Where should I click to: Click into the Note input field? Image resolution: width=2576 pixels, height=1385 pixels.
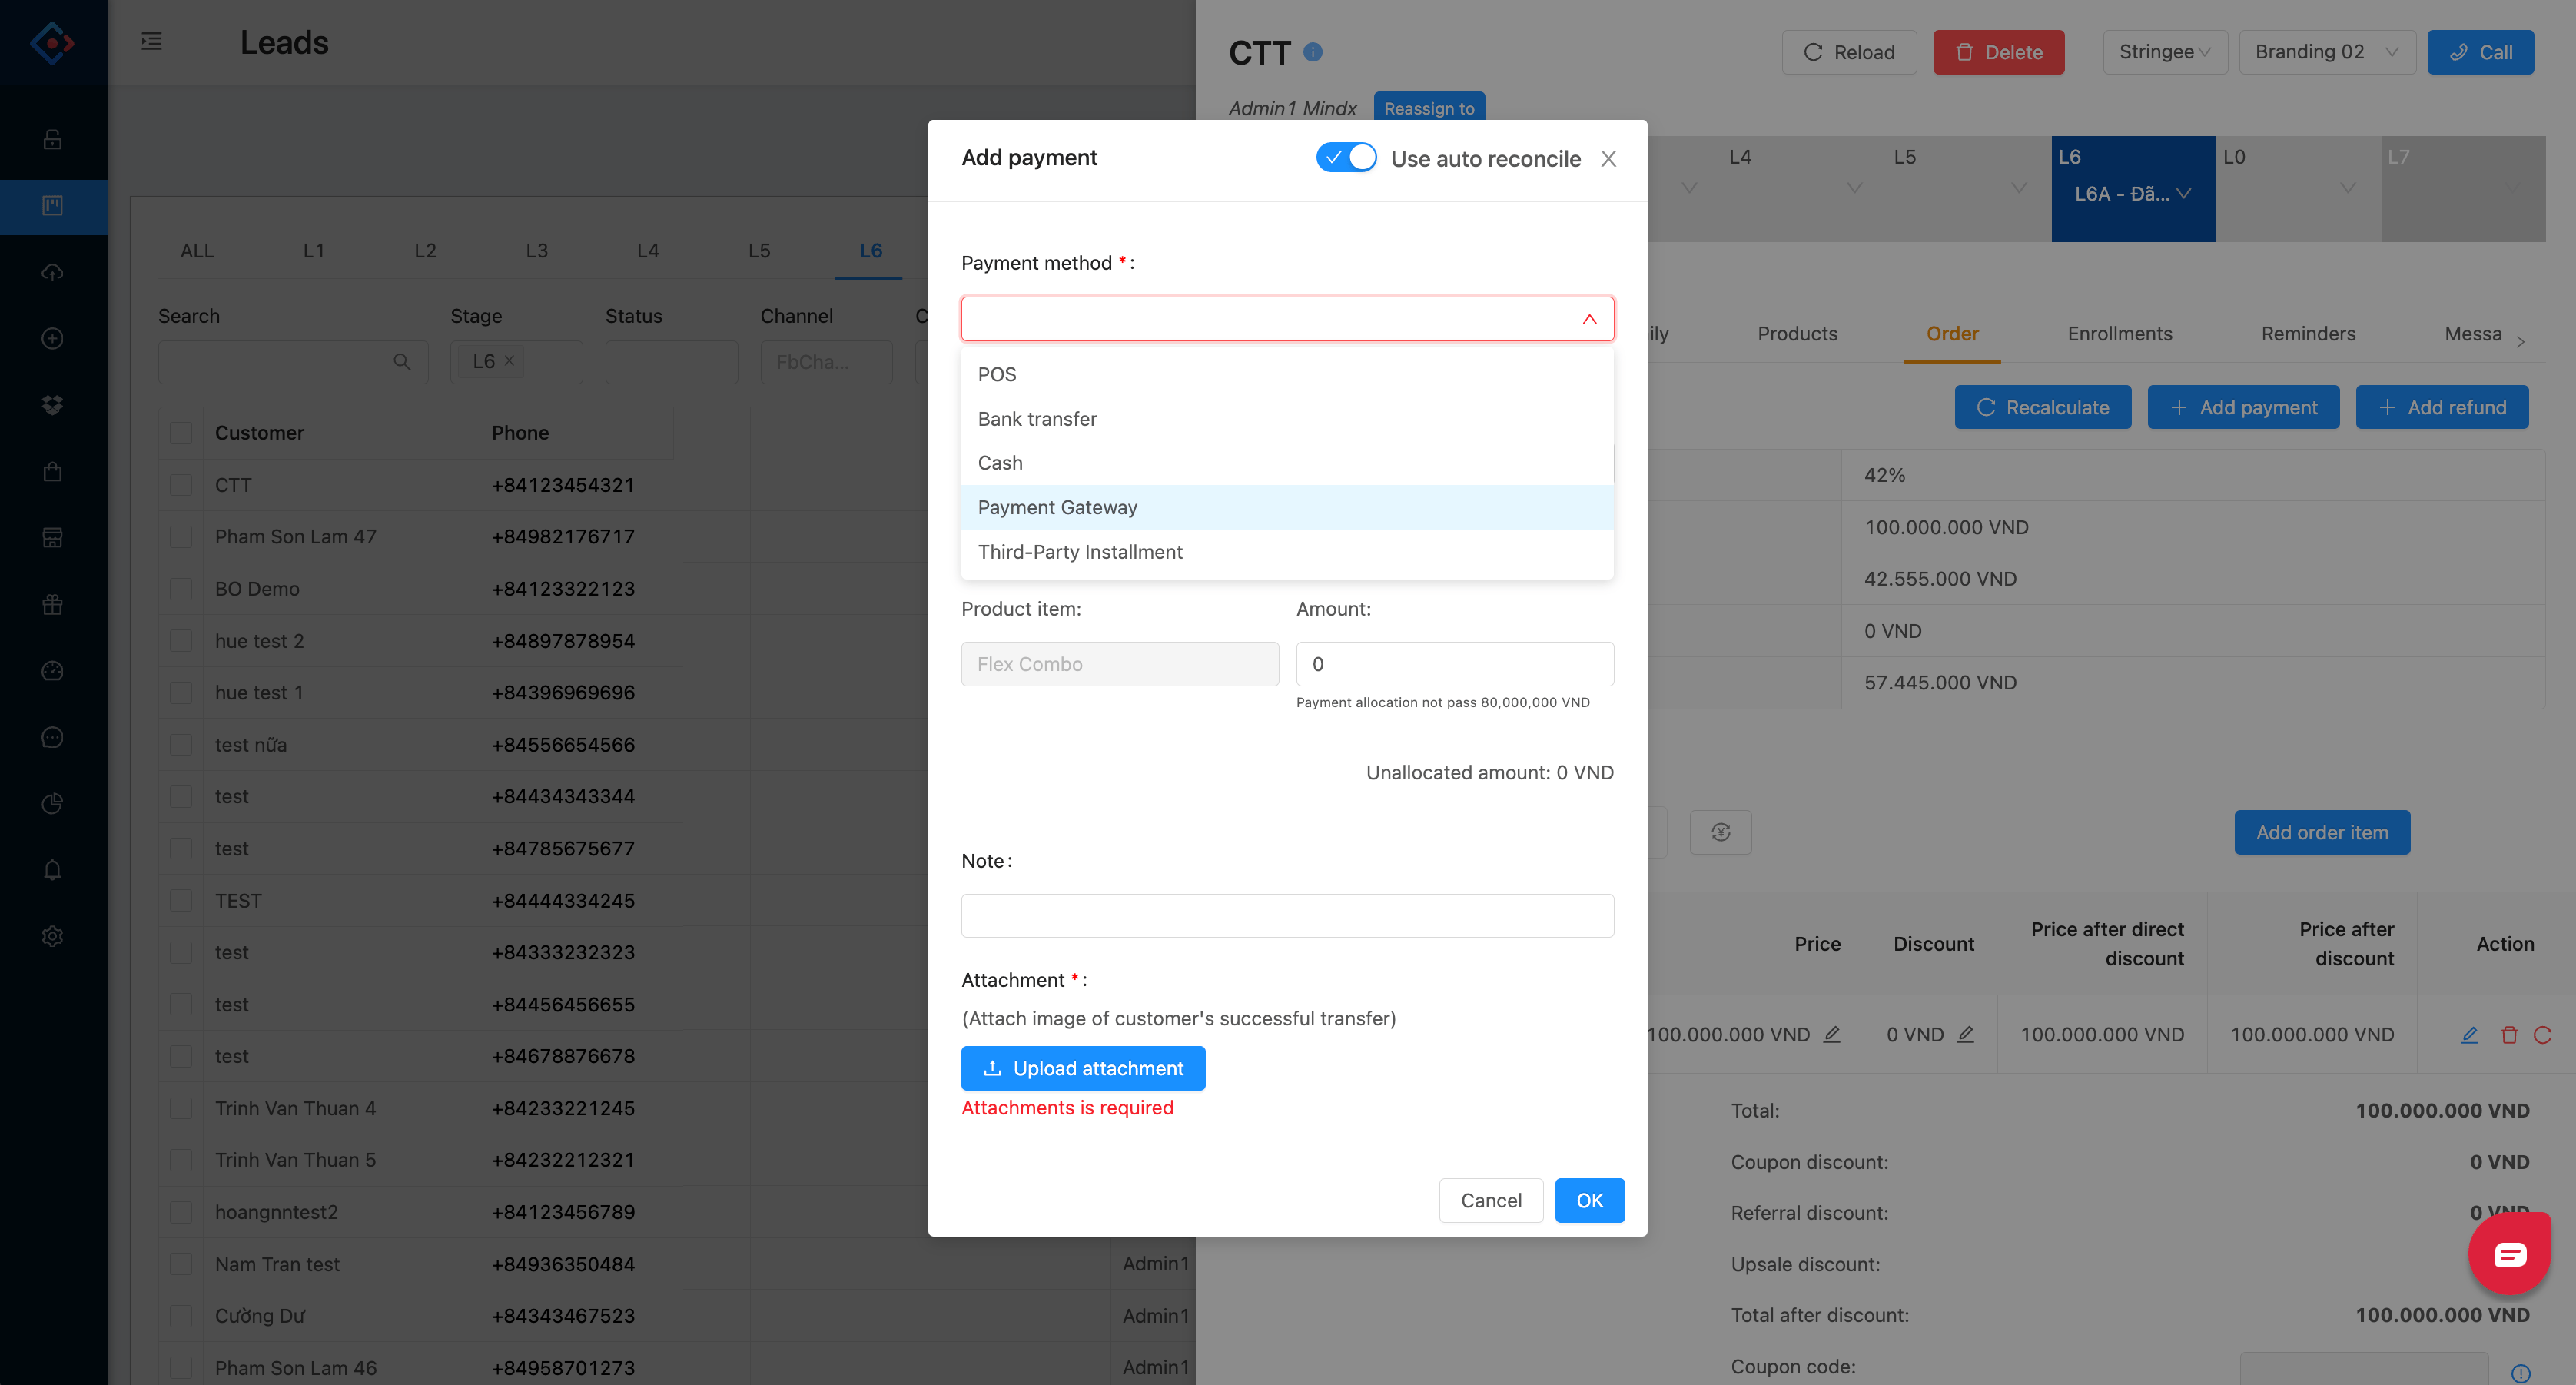tap(1287, 915)
